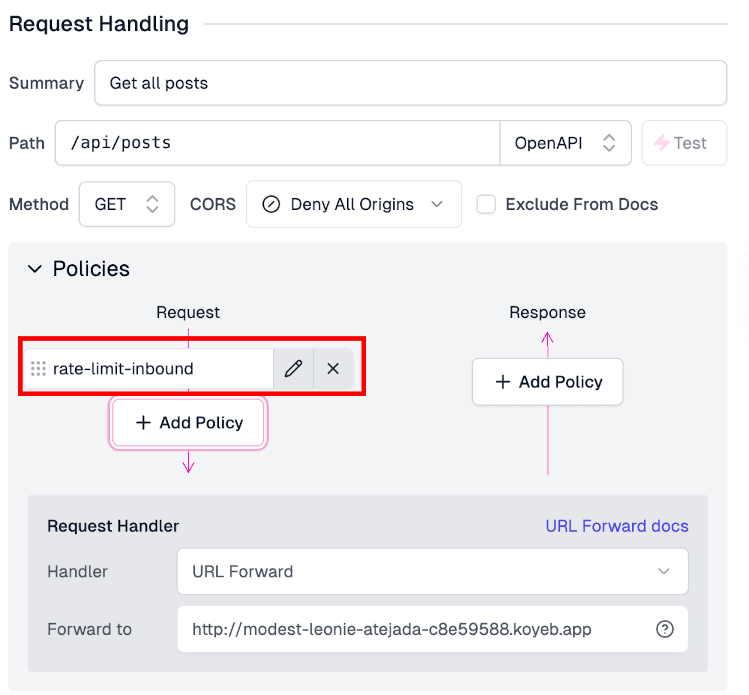Click the /api/posts path field
This screenshot has height=695, width=749.
pyautogui.click(x=277, y=143)
